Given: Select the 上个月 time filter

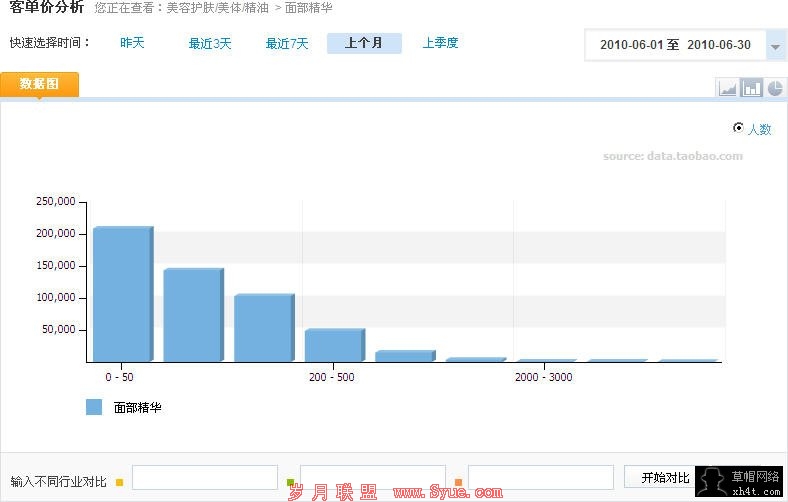Looking at the screenshot, I should 364,43.
